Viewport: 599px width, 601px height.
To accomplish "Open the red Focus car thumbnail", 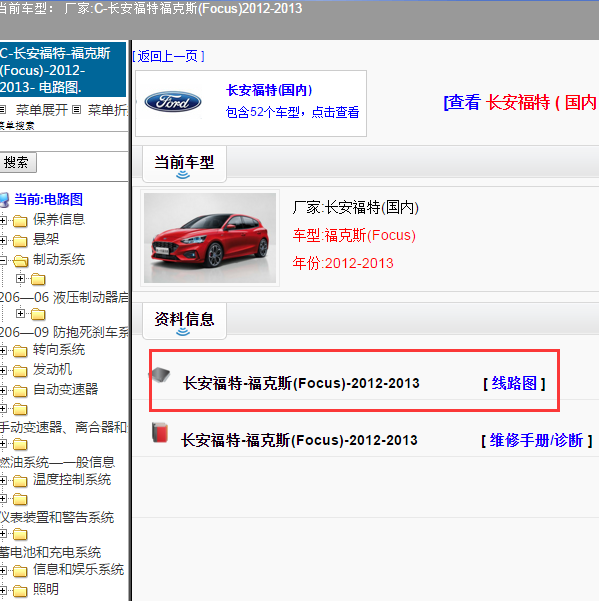I will (210, 238).
